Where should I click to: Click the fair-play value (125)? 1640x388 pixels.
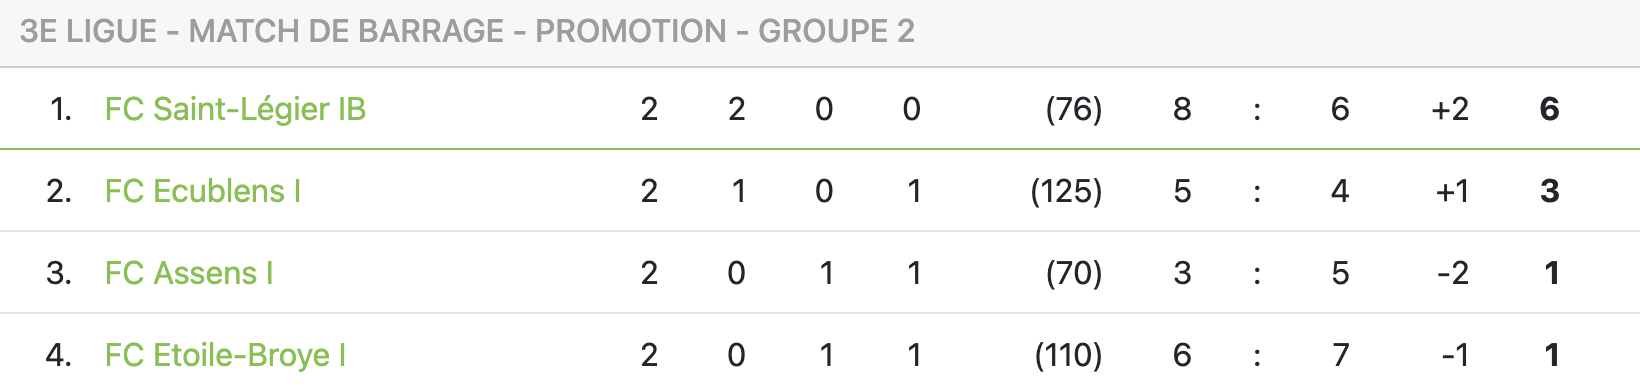click(x=1066, y=191)
